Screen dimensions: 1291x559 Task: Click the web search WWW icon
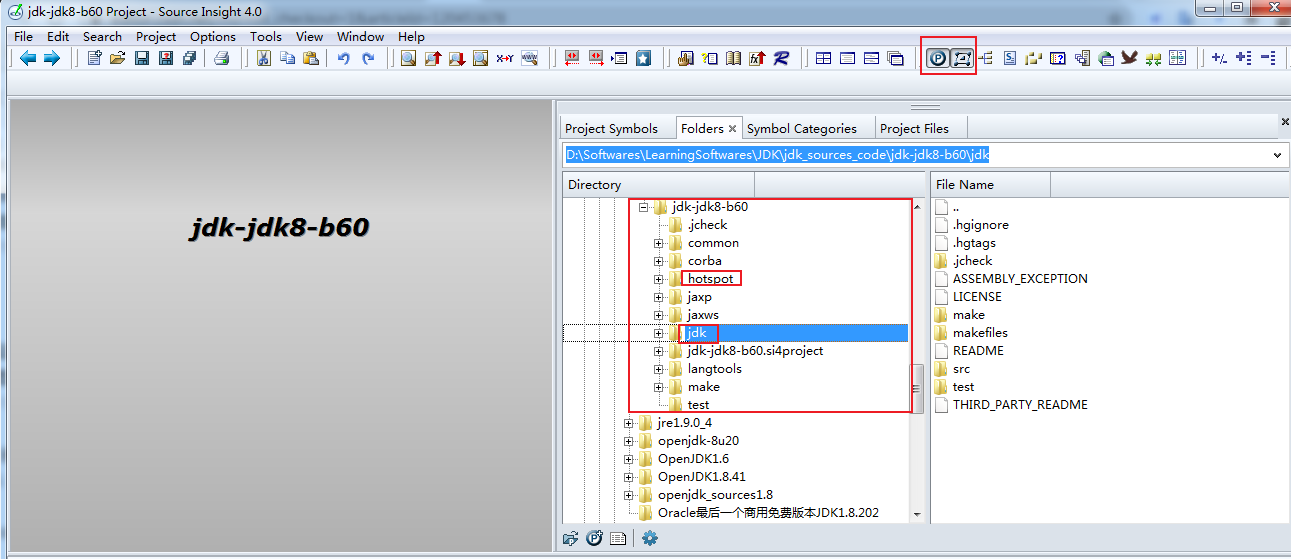click(x=530, y=58)
